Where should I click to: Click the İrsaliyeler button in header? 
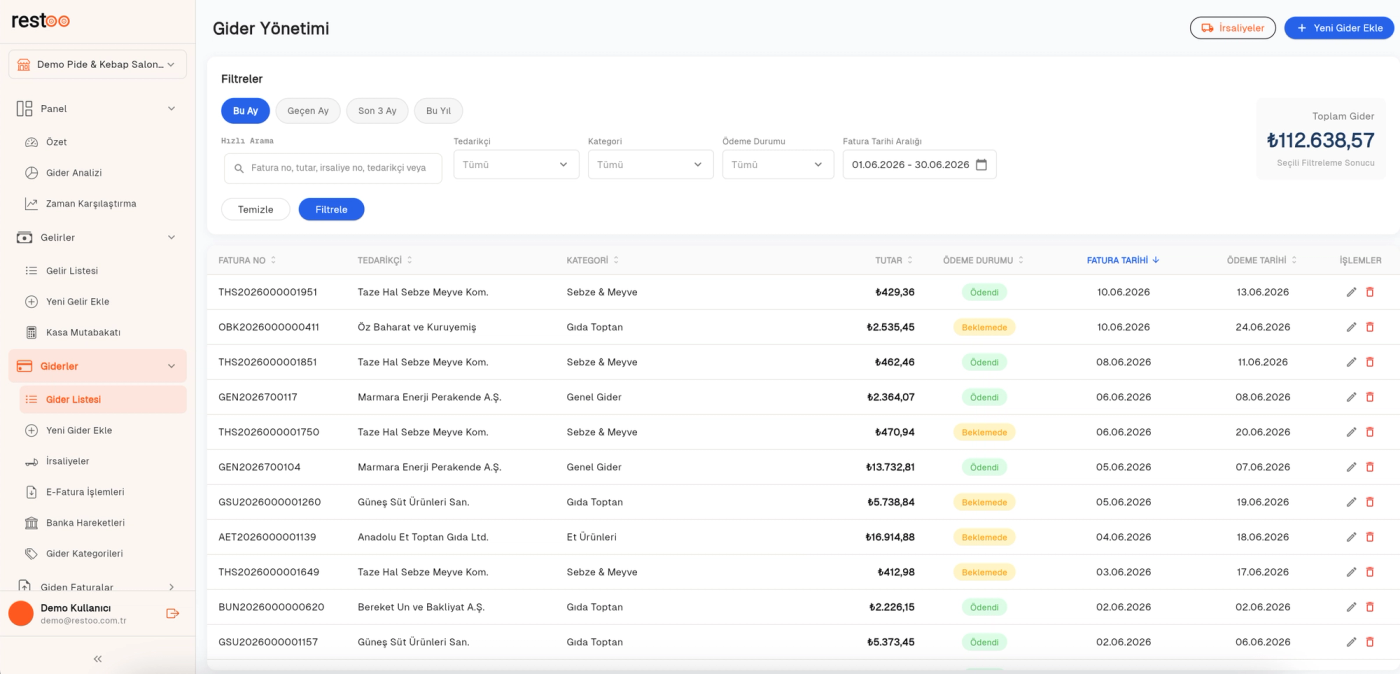click(1233, 28)
